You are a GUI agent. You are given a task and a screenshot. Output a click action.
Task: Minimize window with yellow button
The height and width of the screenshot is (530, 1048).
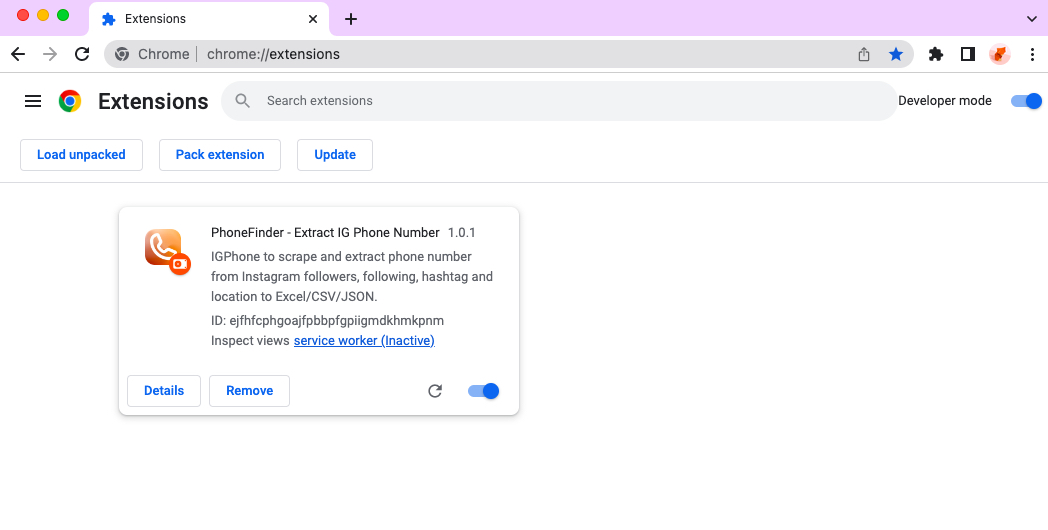coord(43,15)
